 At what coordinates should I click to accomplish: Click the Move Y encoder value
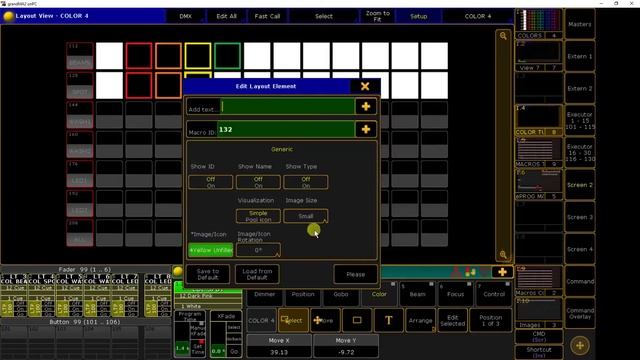click(x=346, y=352)
